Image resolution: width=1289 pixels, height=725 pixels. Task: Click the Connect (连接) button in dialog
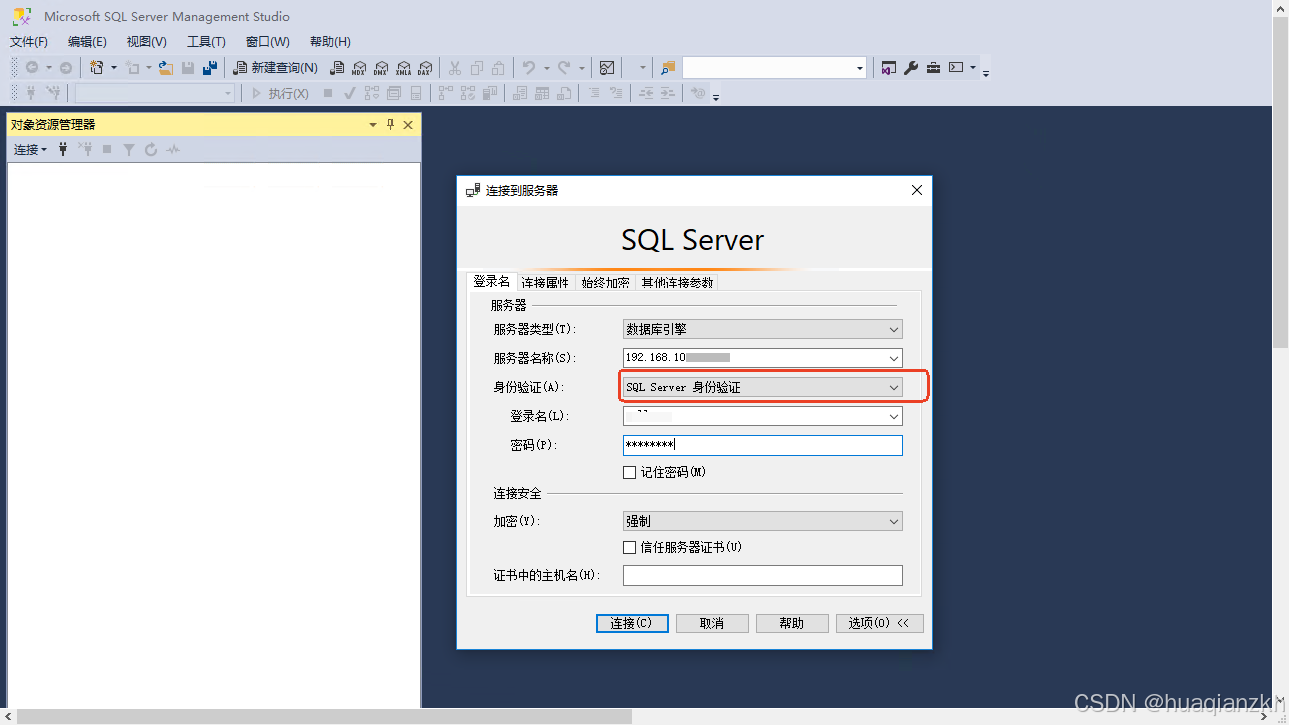631,623
